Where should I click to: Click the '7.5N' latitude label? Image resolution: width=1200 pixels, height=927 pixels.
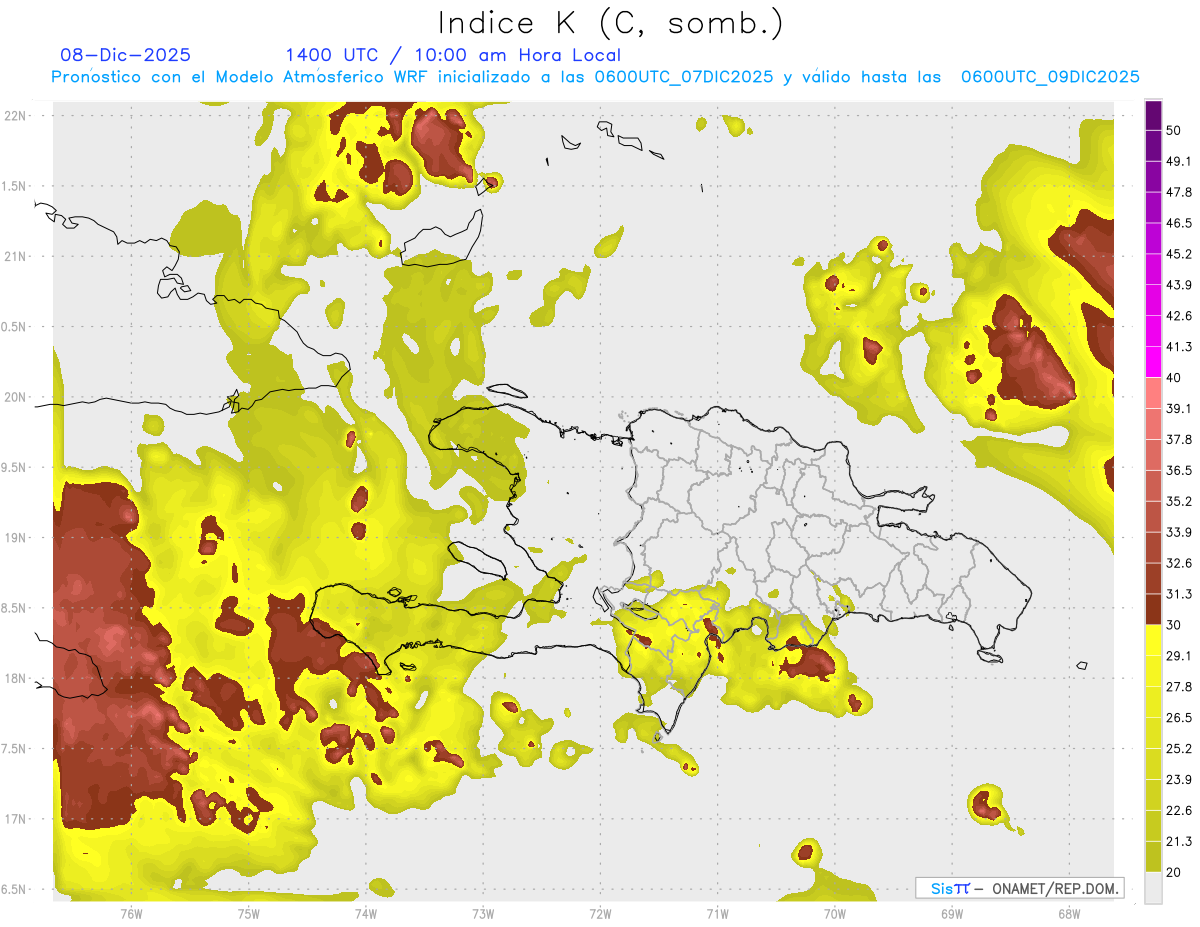(x=15, y=749)
